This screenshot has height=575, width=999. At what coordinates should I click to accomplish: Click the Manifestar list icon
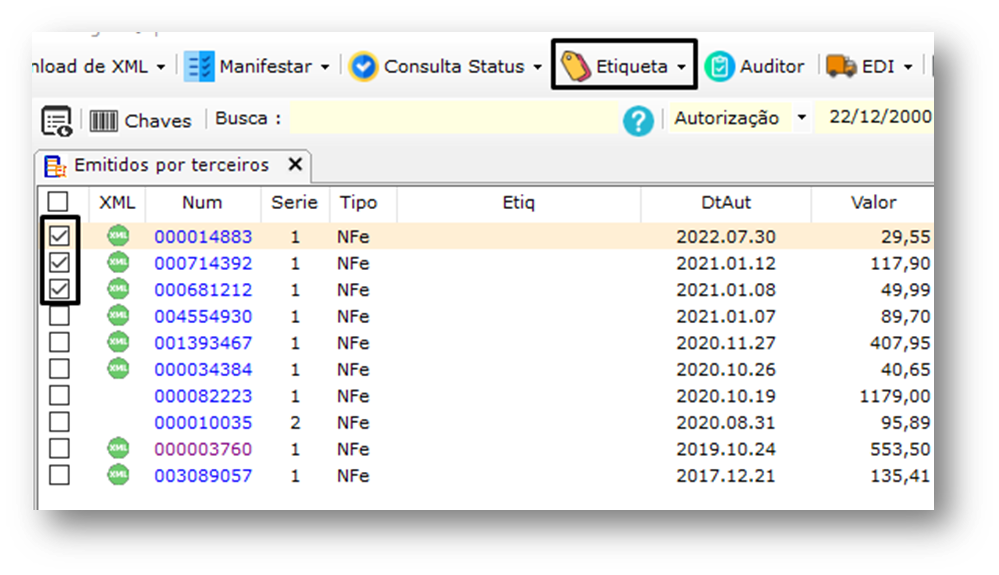[199, 66]
